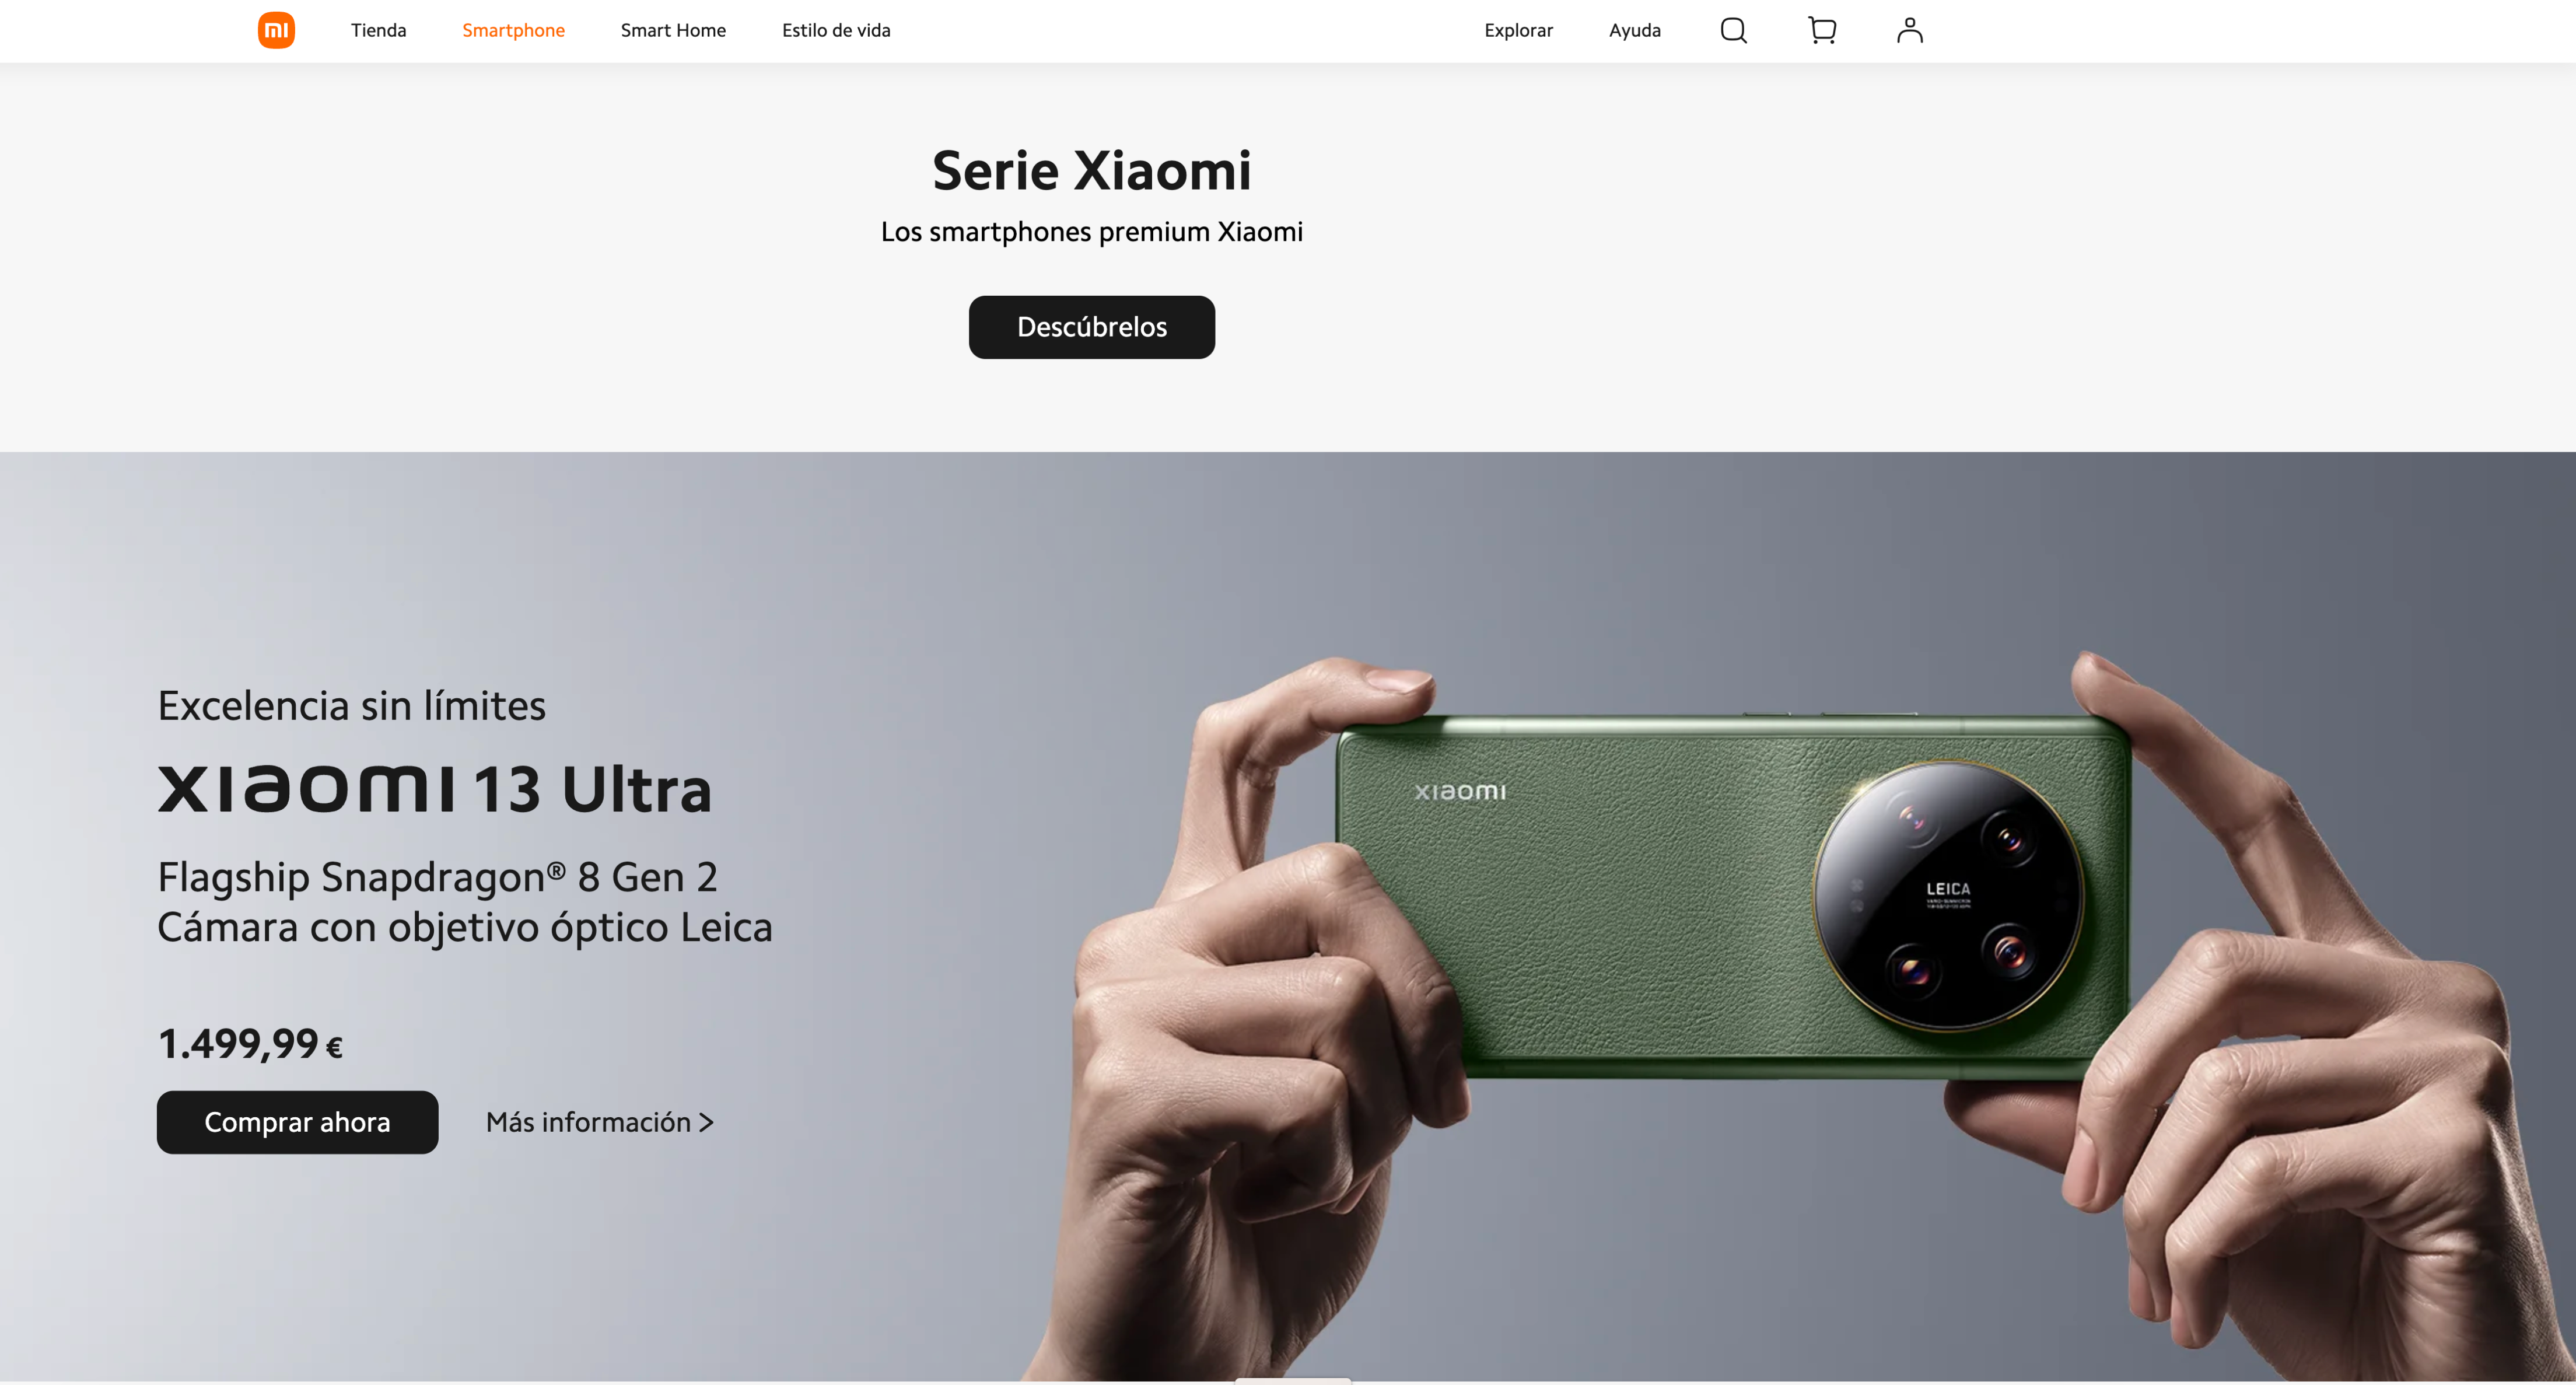Screen dimensions: 2576x1385
Task: Open the user account icon
Action: 1910,30
